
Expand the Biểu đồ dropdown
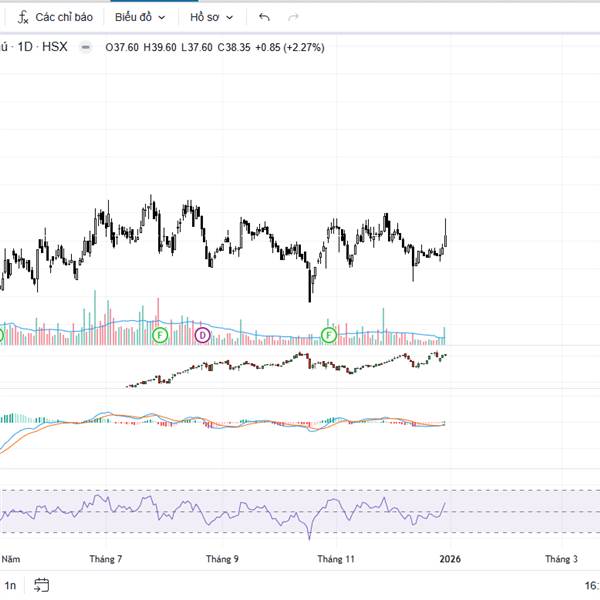click(140, 17)
